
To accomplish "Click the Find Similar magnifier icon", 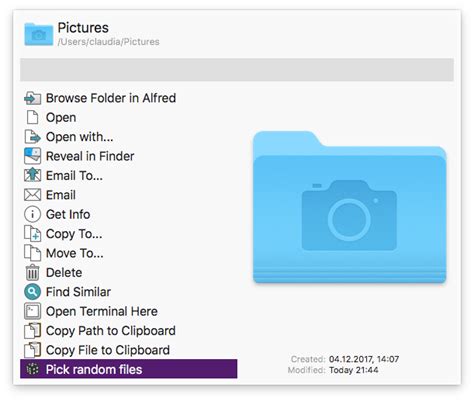I will pos(33,292).
